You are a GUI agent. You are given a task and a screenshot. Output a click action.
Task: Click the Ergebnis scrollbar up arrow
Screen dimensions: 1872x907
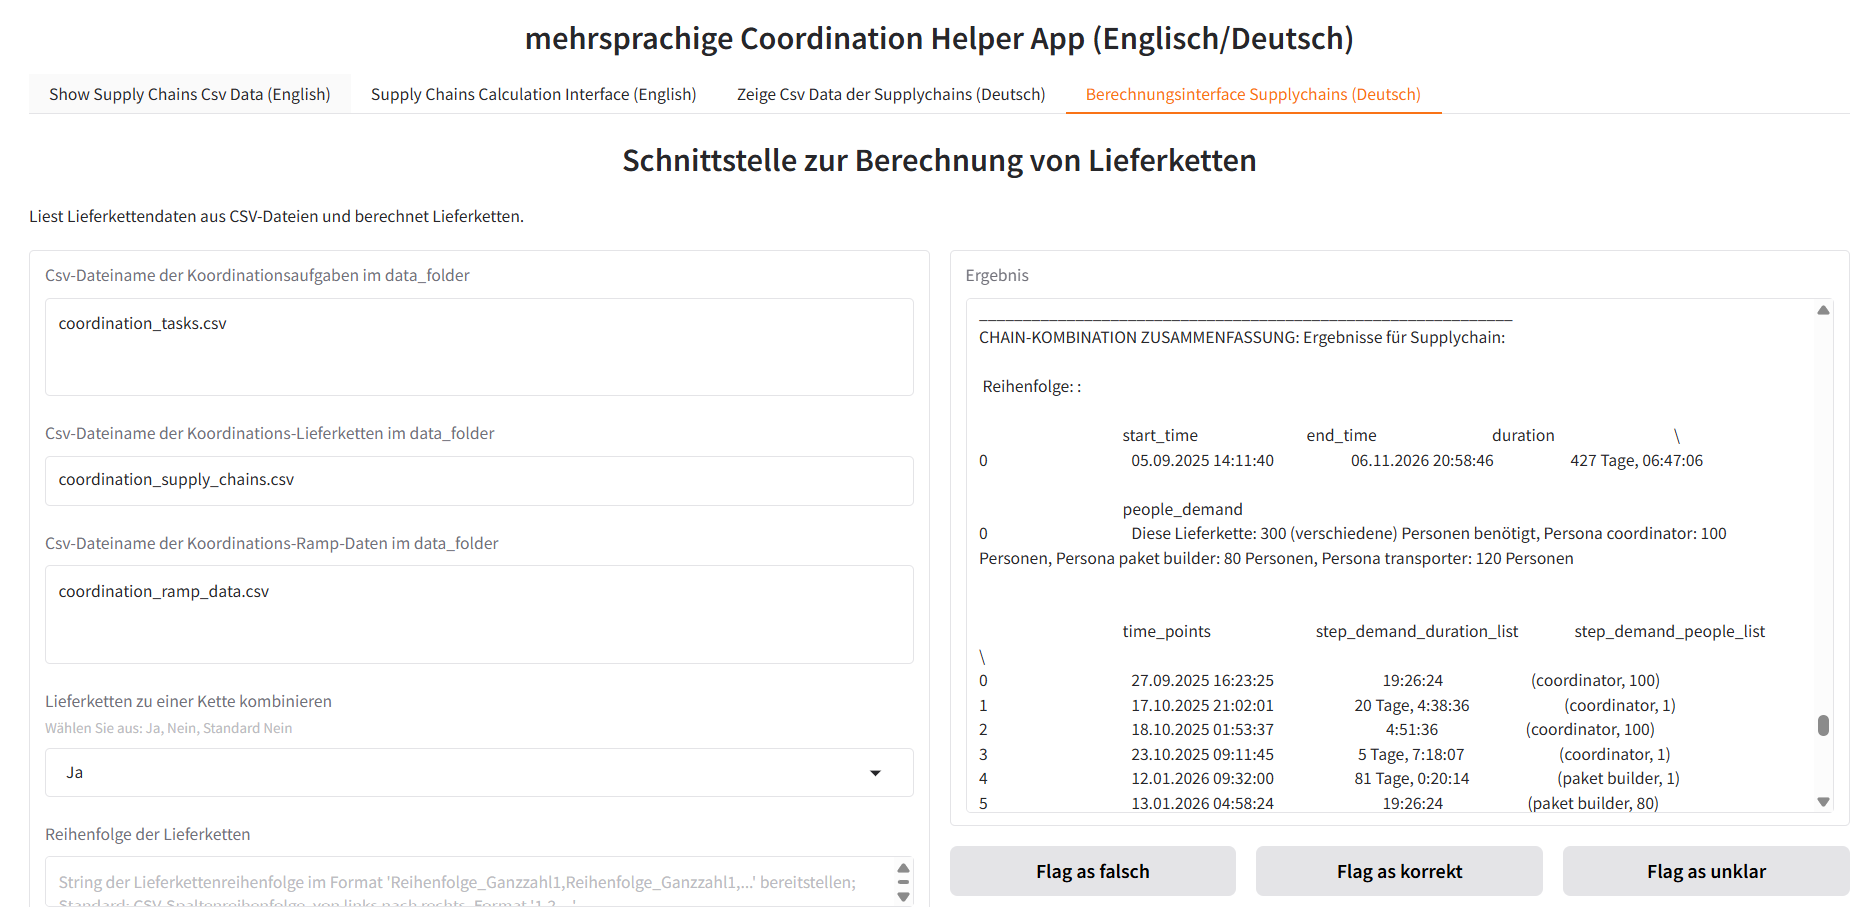click(x=1823, y=310)
